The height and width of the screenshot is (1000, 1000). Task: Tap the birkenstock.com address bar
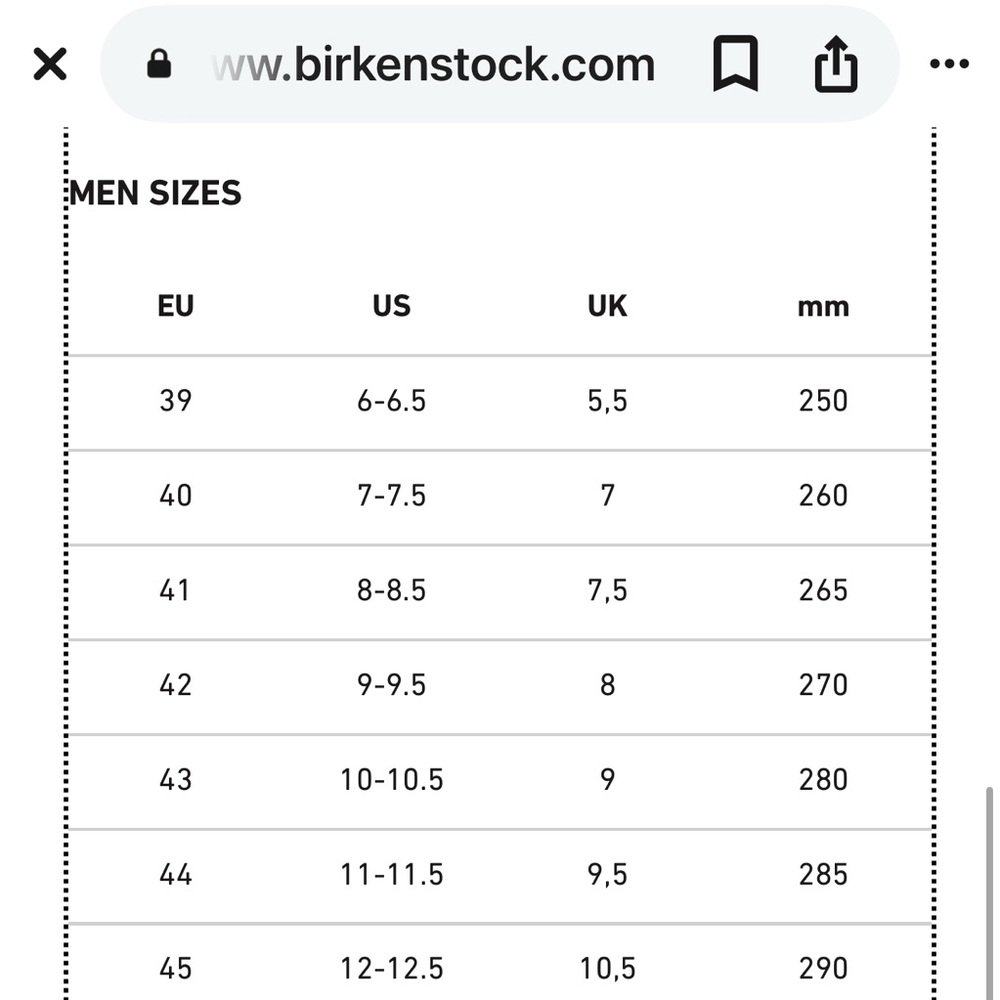[x=432, y=63]
